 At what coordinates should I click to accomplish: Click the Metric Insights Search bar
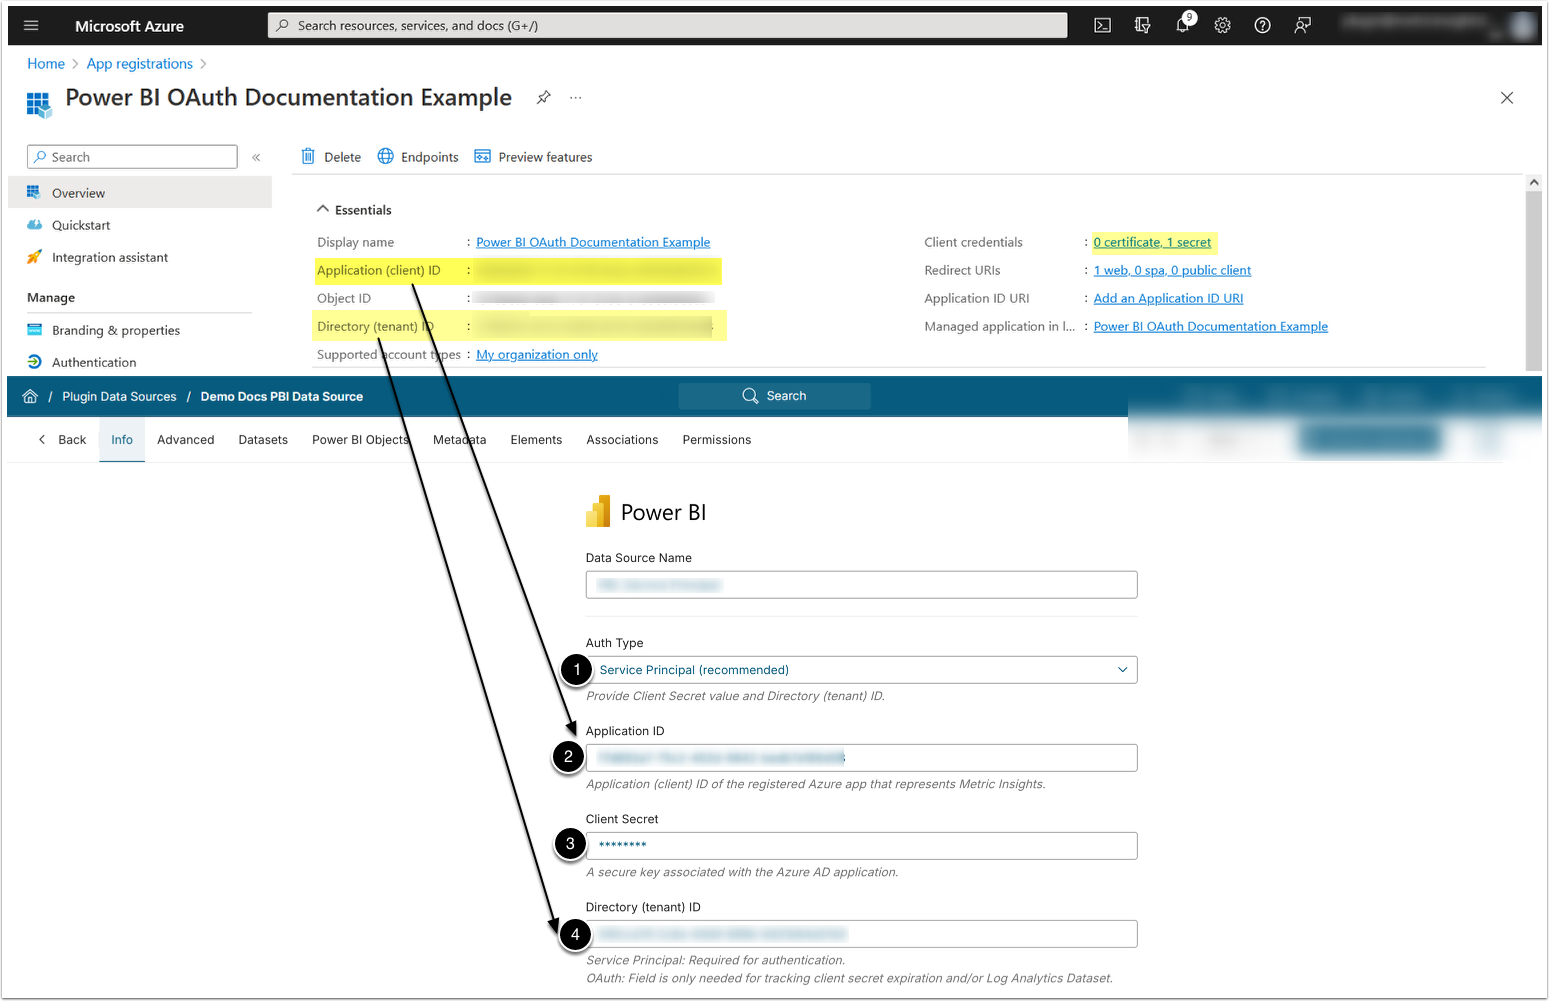coord(774,396)
